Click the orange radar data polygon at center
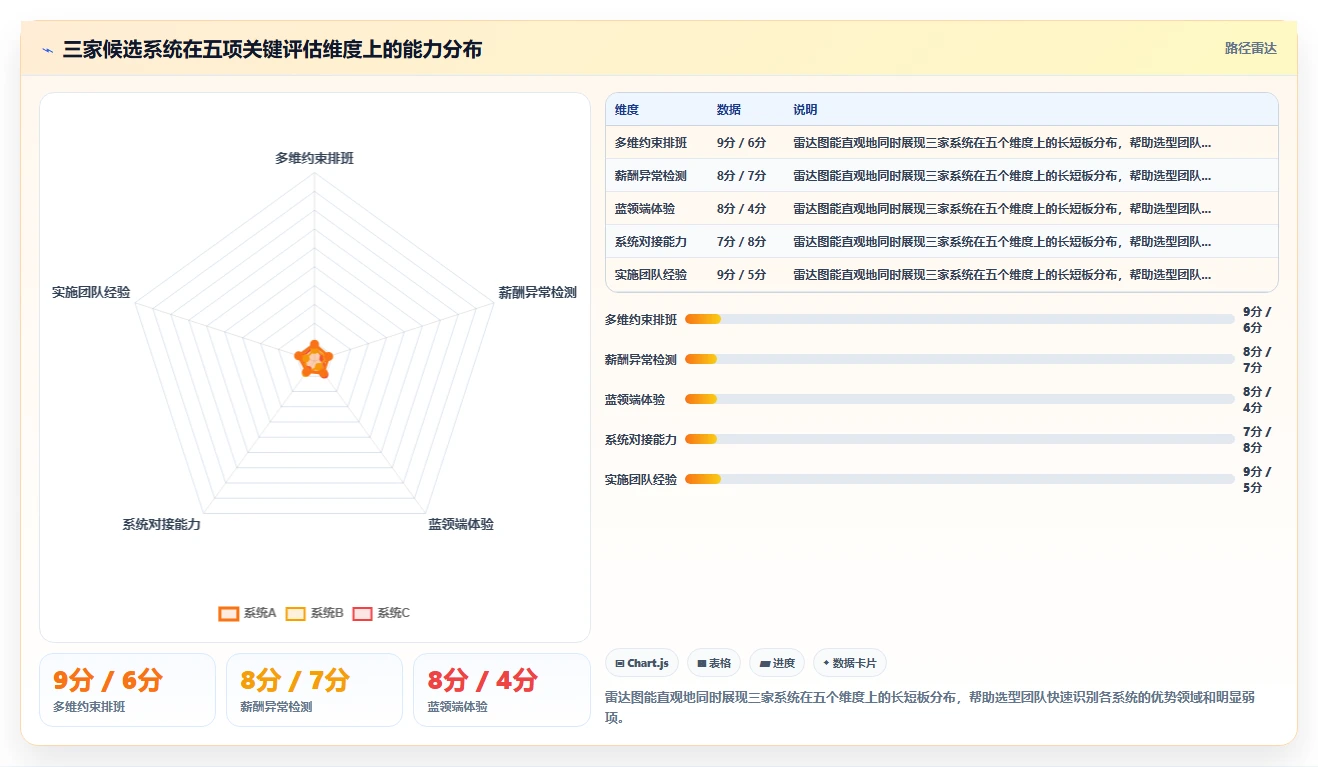The height and width of the screenshot is (767, 1318). 314,359
